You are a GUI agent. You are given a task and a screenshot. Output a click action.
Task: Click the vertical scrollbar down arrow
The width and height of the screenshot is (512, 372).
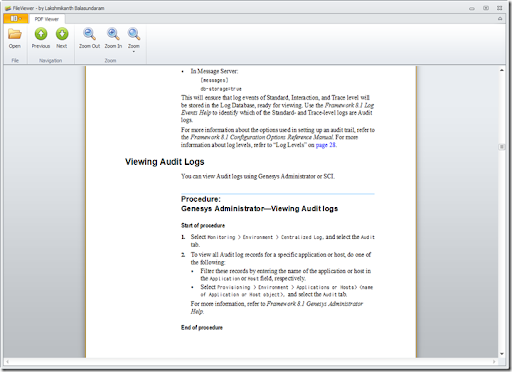tap(502, 354)
